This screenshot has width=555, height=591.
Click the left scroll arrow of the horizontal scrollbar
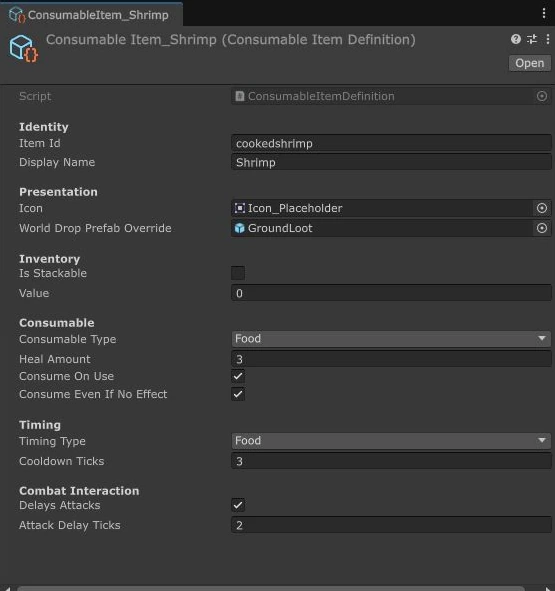coord(8,588)
